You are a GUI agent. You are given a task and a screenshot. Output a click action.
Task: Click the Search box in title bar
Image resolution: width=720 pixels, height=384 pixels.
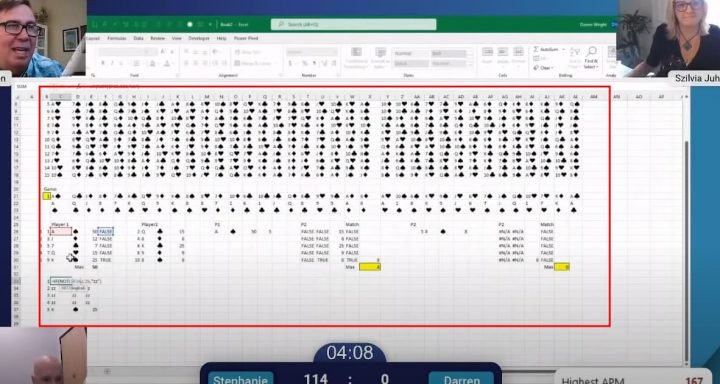353,24
